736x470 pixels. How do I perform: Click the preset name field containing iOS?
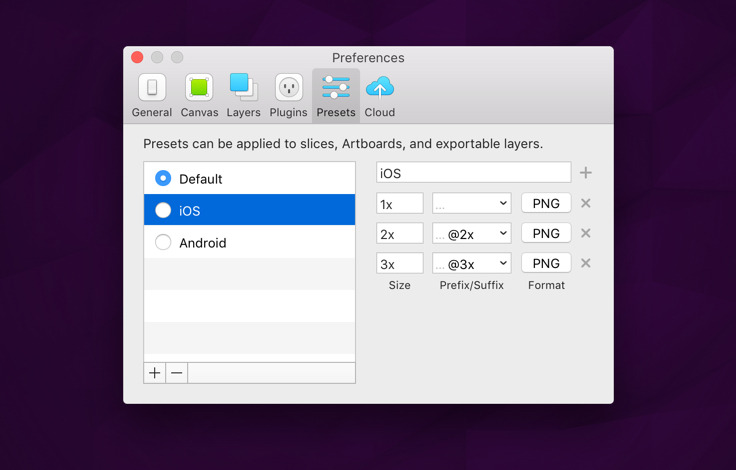coord(474,173)
